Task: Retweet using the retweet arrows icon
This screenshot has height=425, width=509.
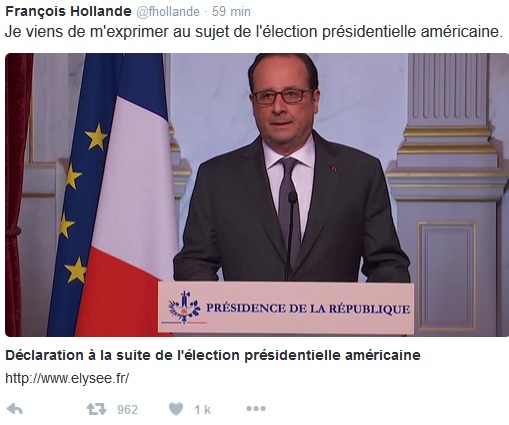Action: point(96,409)
